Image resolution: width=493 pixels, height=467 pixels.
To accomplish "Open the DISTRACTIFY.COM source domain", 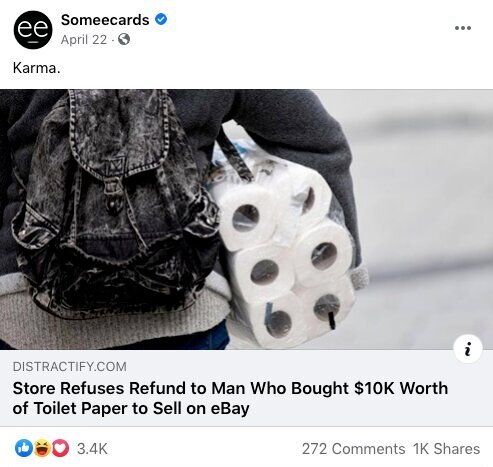I will point(69,367).
